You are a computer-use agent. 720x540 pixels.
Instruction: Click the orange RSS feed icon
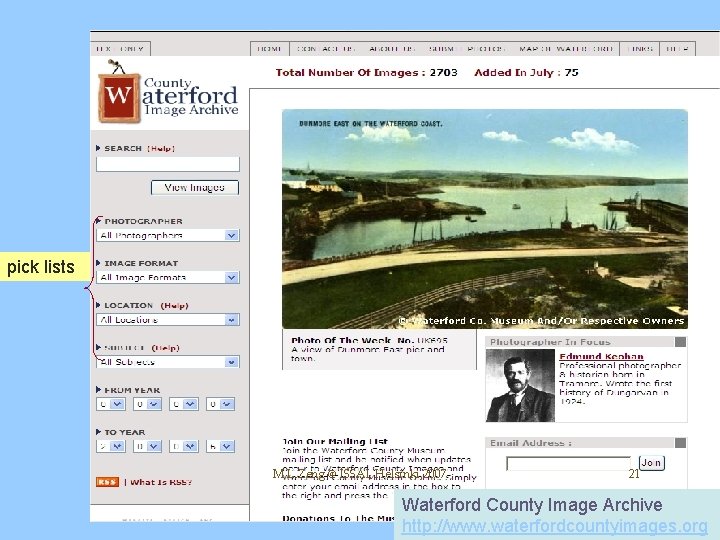(x=107, y=482)
